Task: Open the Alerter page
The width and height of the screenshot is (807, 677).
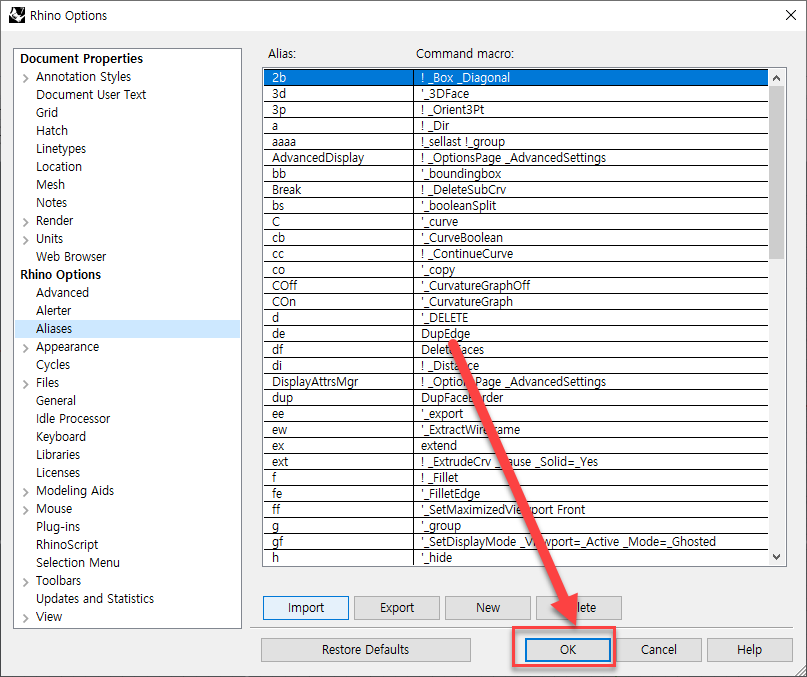Action: tap(54, 311)
